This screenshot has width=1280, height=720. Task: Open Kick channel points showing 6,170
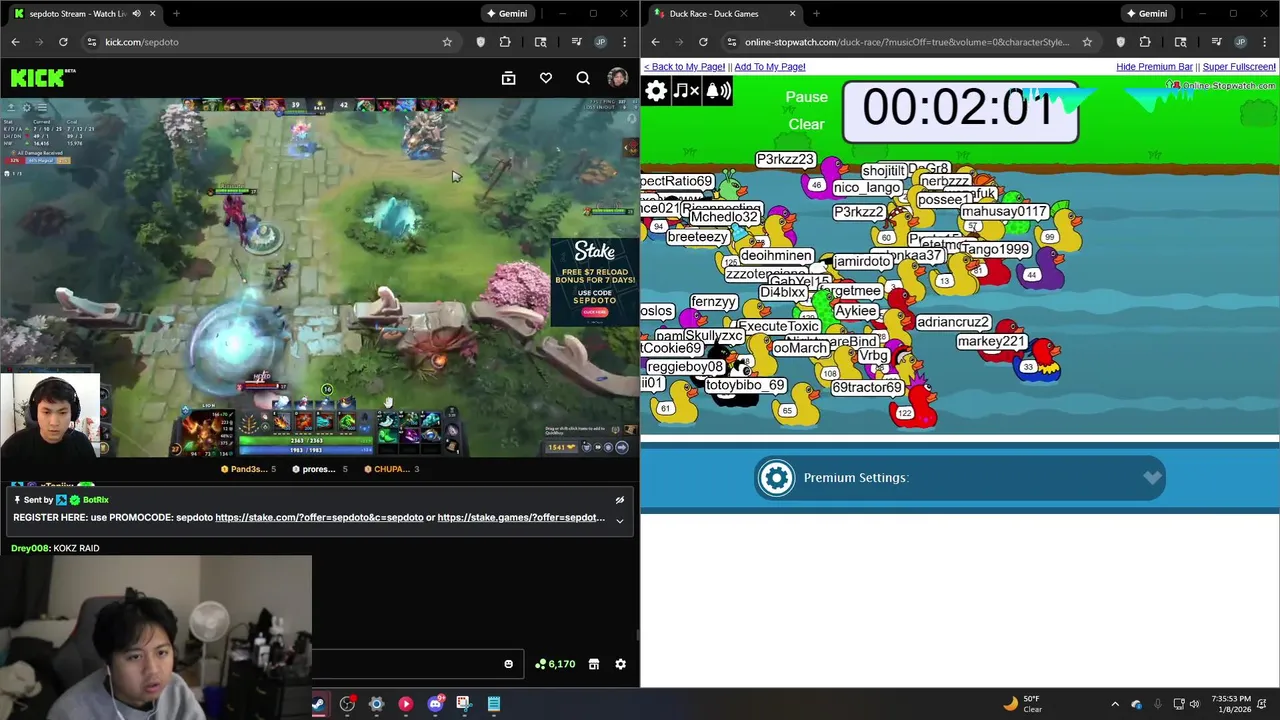tap(555, 664)
